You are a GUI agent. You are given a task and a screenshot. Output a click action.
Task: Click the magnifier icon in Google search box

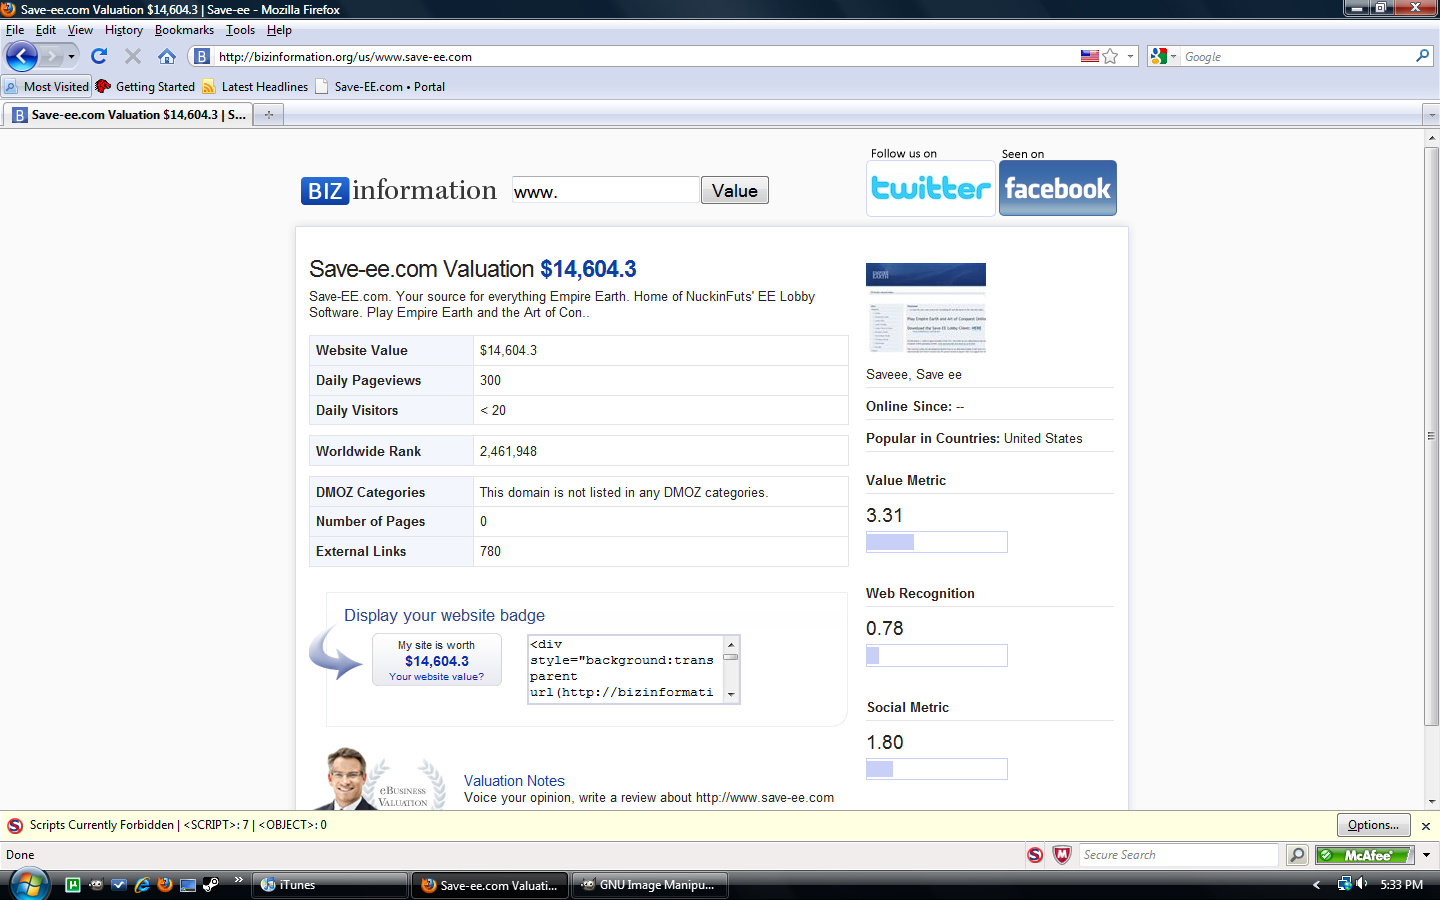click(1422, 57)
